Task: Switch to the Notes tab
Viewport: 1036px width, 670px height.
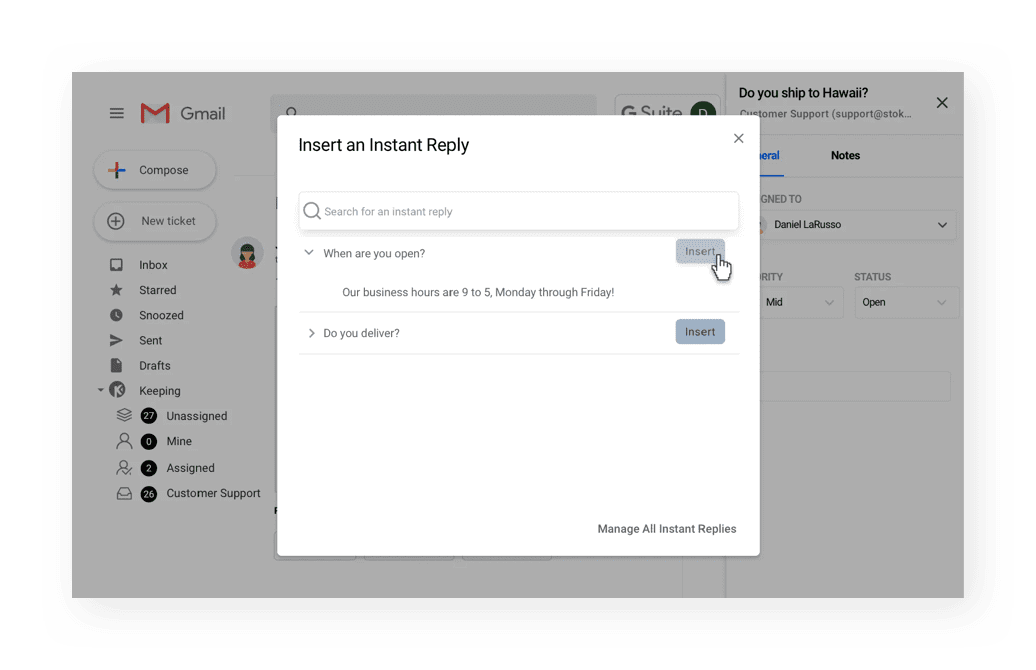Action: [x=845, y=155]
